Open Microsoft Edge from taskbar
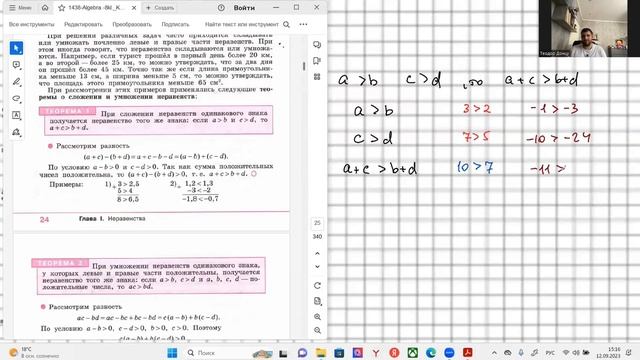Viewport: 640px width, 360px height. 431,353
